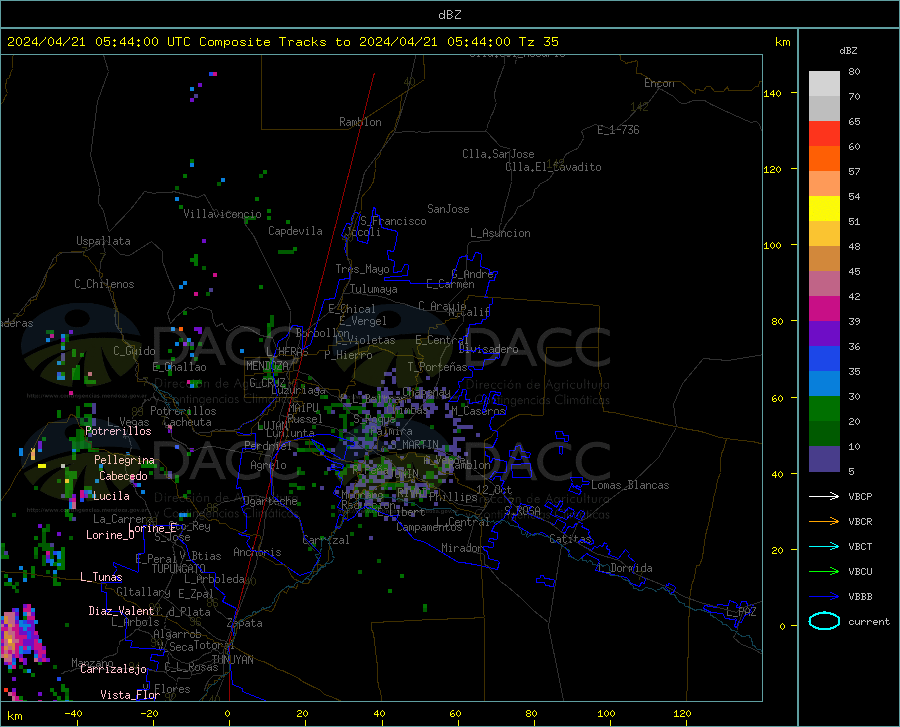Click the green VBCU arrow legend icon
This screenshot has height=727, width=900.
(x=824, y=572)
